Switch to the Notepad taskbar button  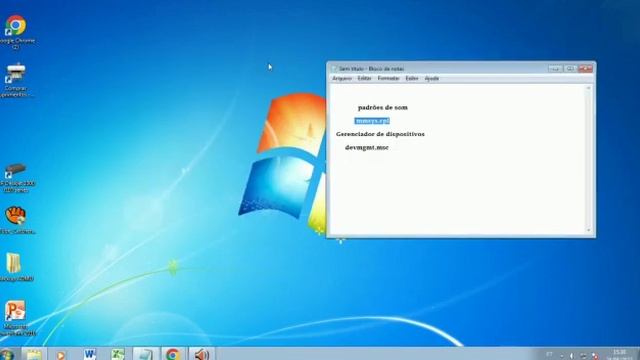point(145,354)
